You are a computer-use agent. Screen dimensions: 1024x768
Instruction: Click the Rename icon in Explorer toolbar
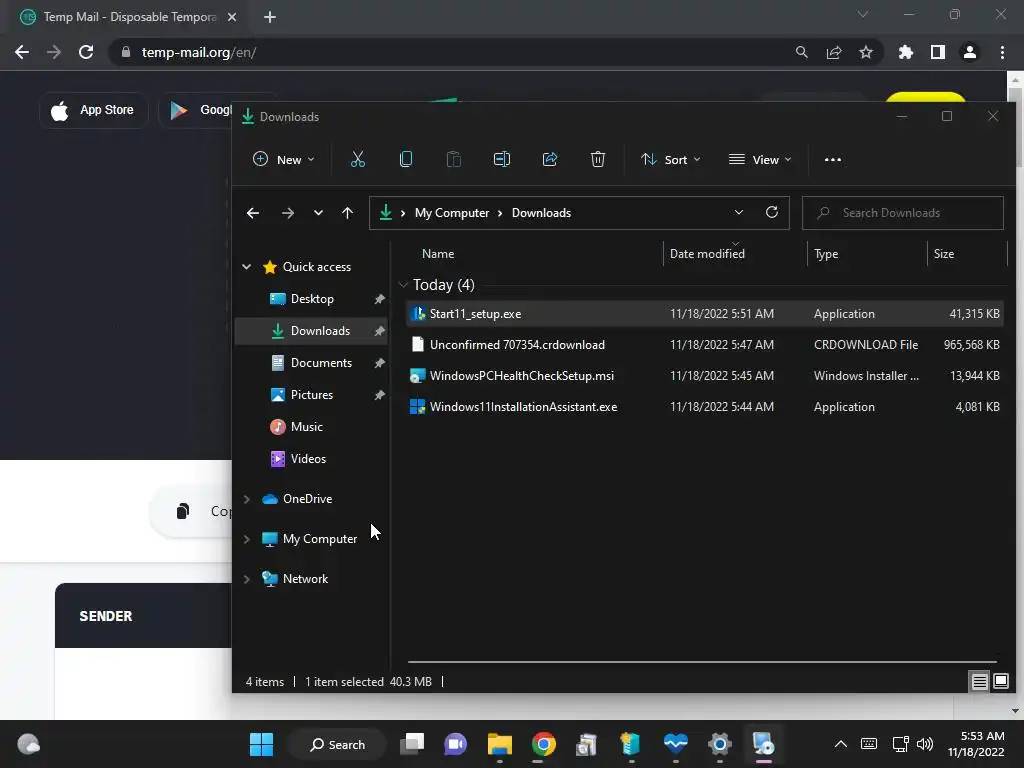tap(502, 159)
